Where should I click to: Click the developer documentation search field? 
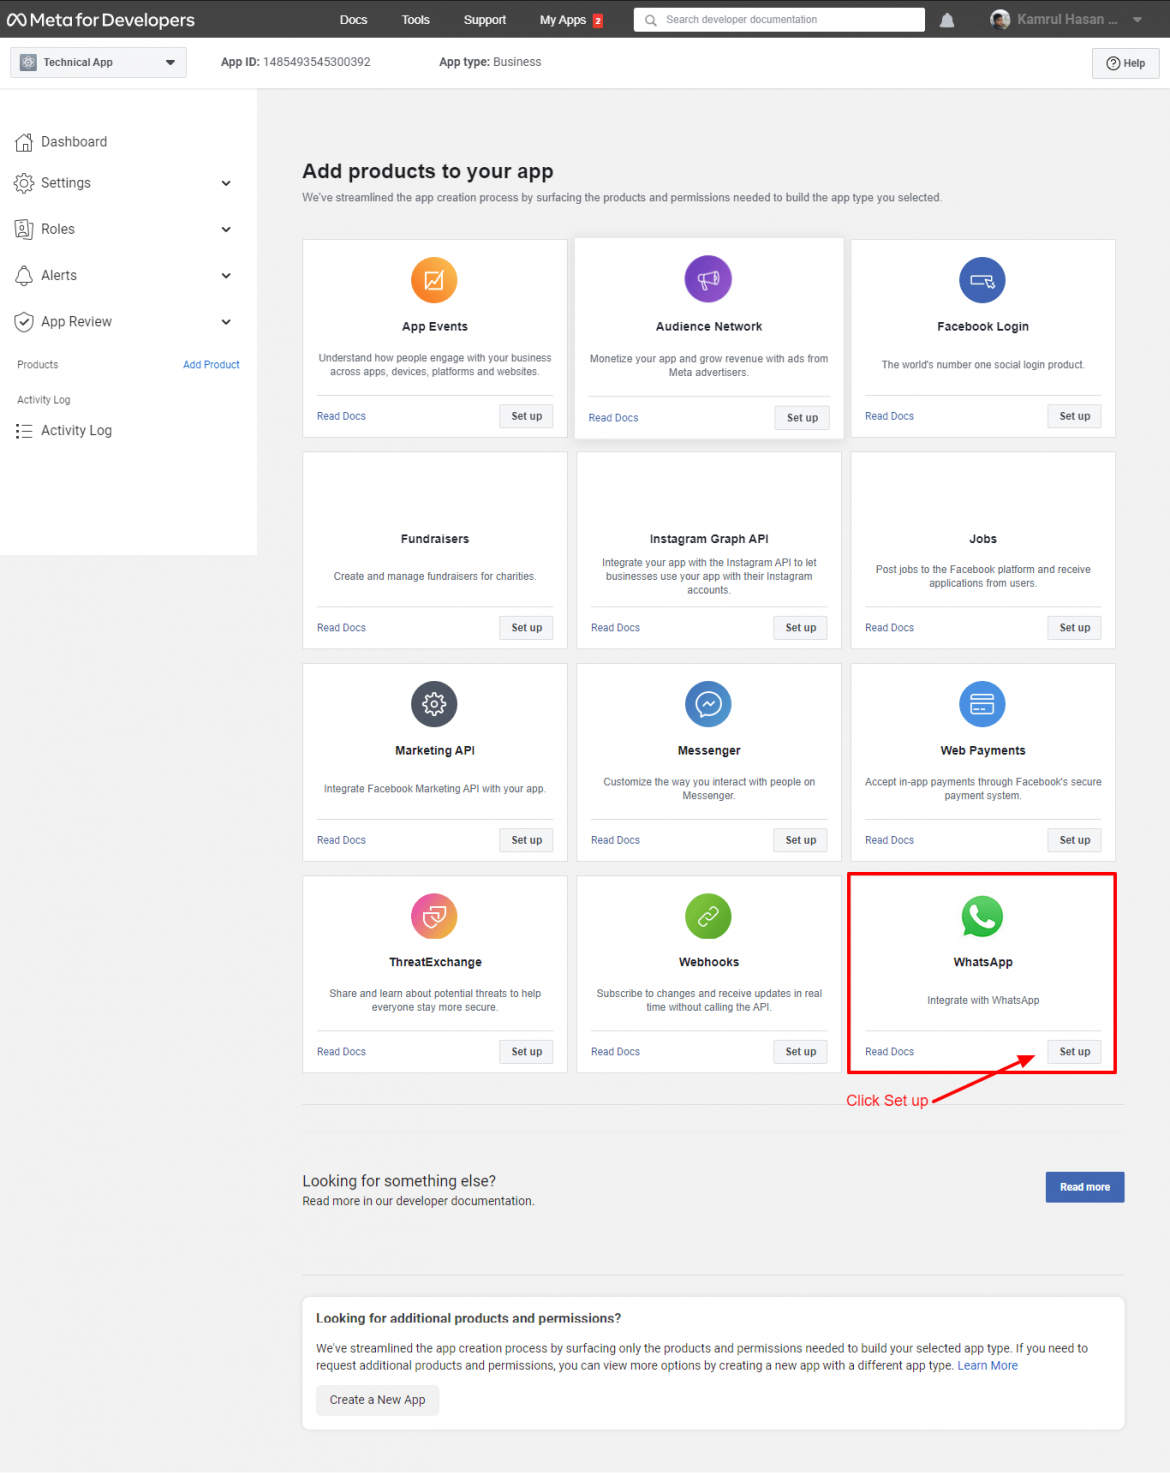[779, 19]
